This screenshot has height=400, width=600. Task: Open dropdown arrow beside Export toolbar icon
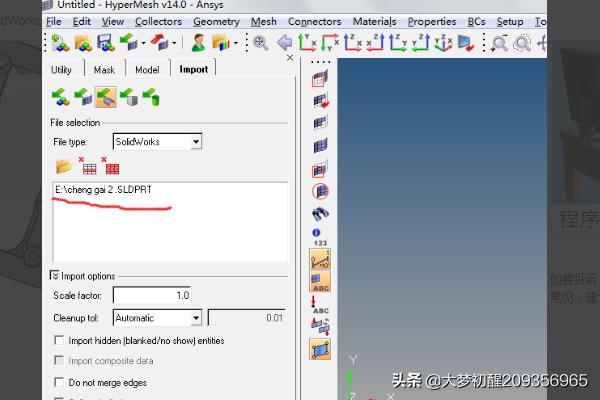[174, 43]
